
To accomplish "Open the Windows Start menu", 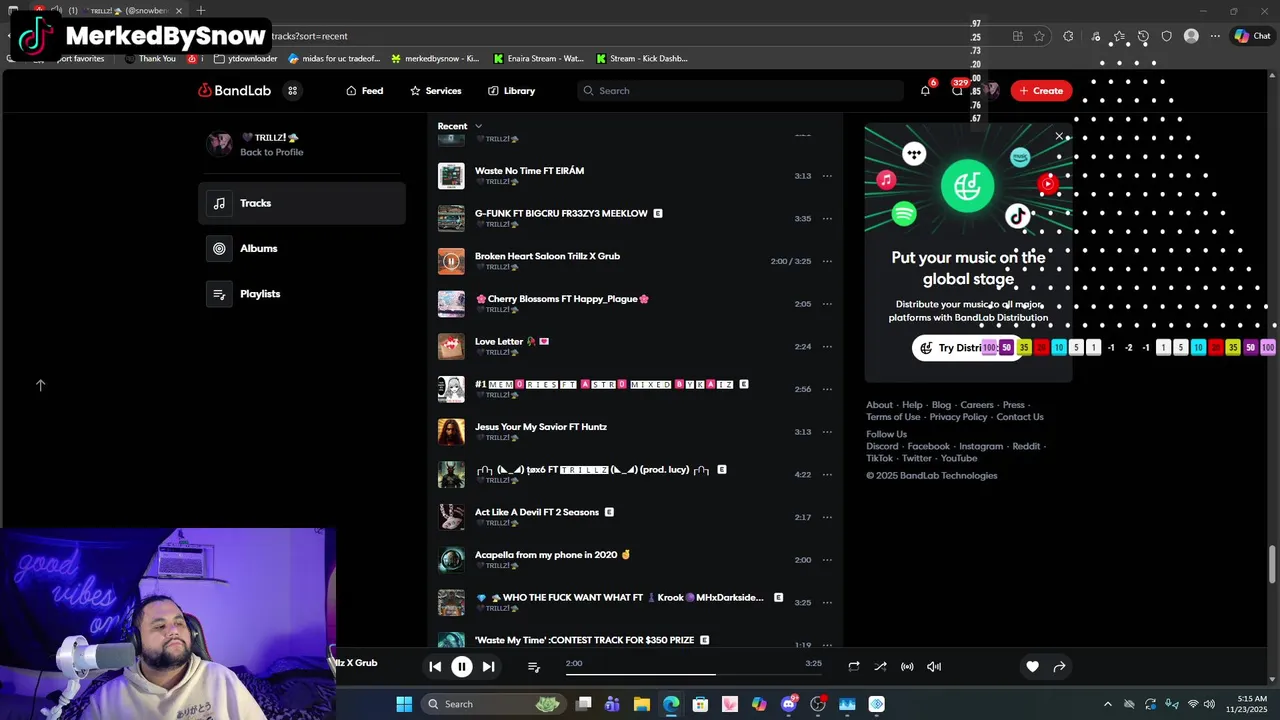I will [404, 704].
